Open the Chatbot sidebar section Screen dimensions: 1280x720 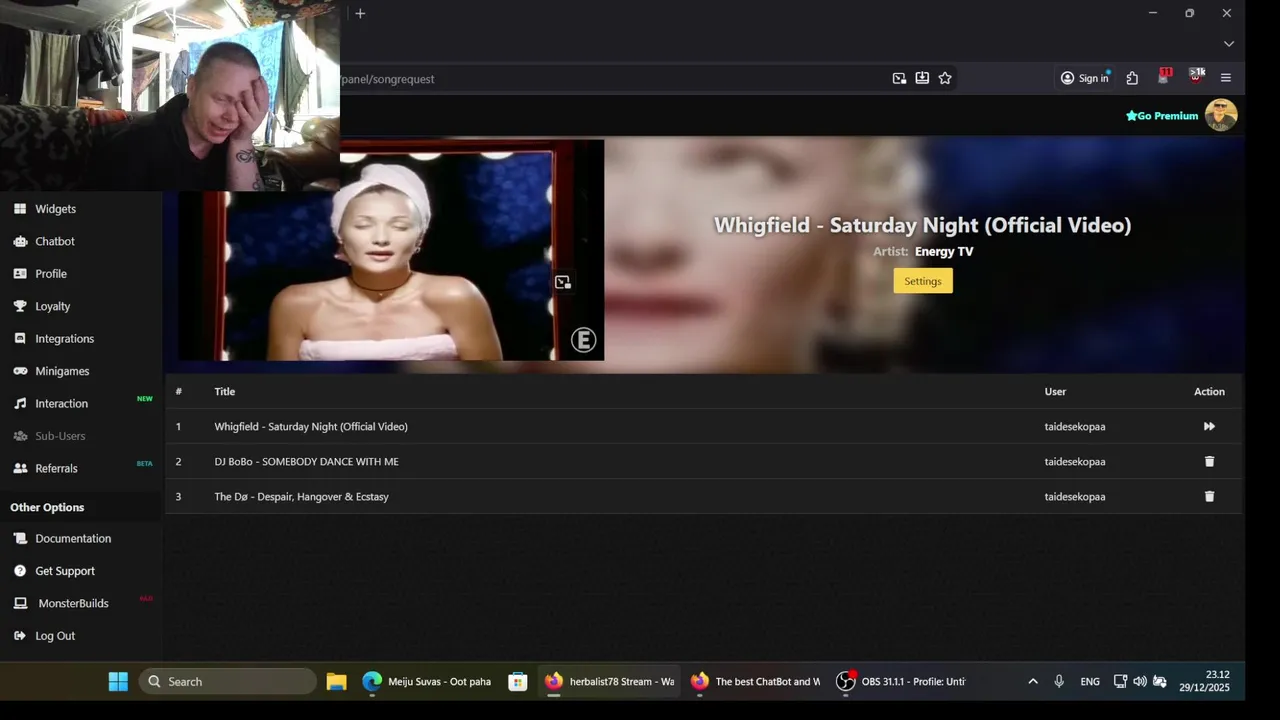pos(55,241)
